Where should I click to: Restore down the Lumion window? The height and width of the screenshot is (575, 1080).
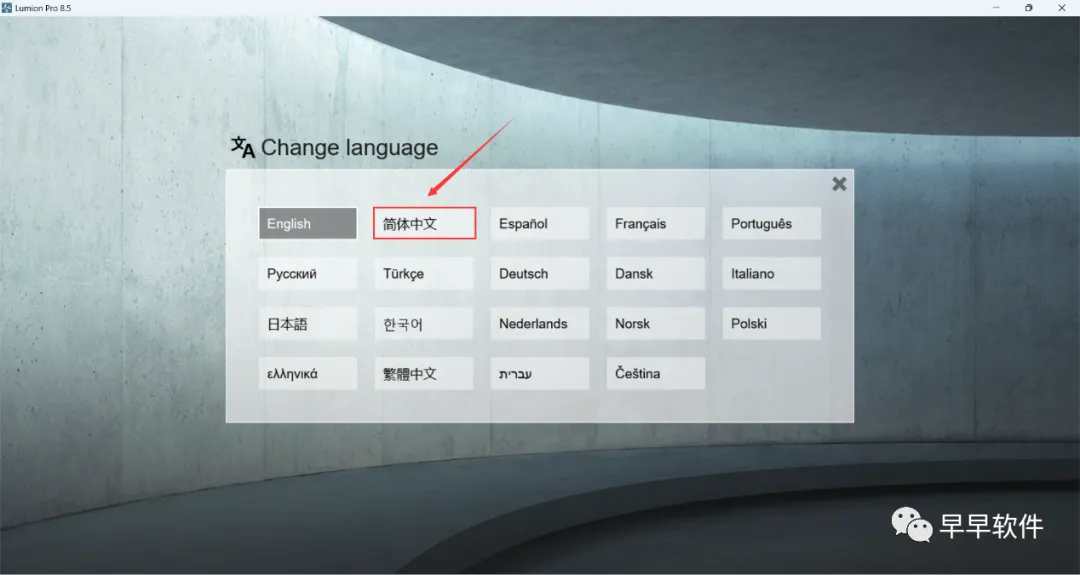pos(1028,8)
